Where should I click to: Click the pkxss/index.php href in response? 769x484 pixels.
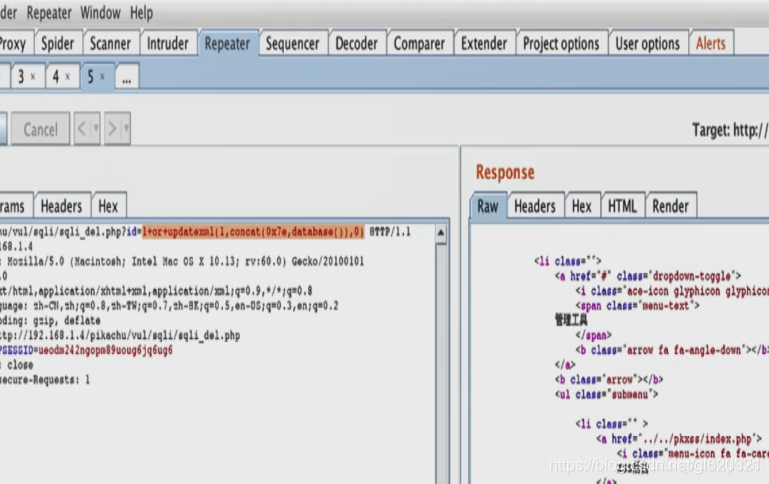point(679,439)
